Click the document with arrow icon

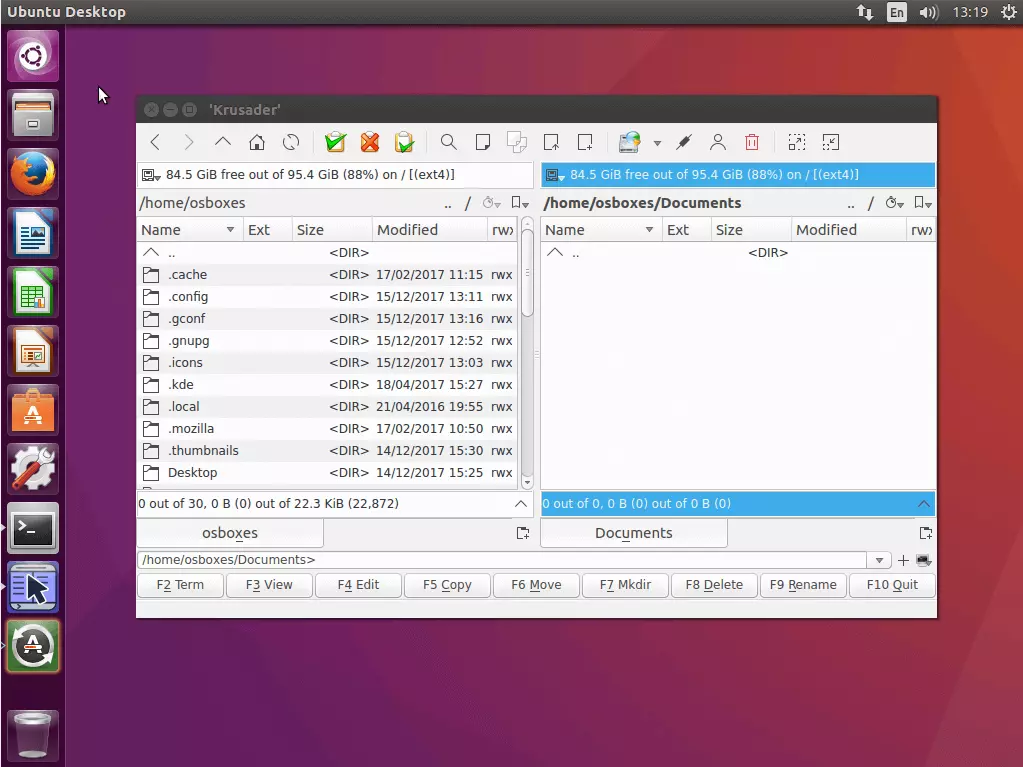tap(551, 142)
